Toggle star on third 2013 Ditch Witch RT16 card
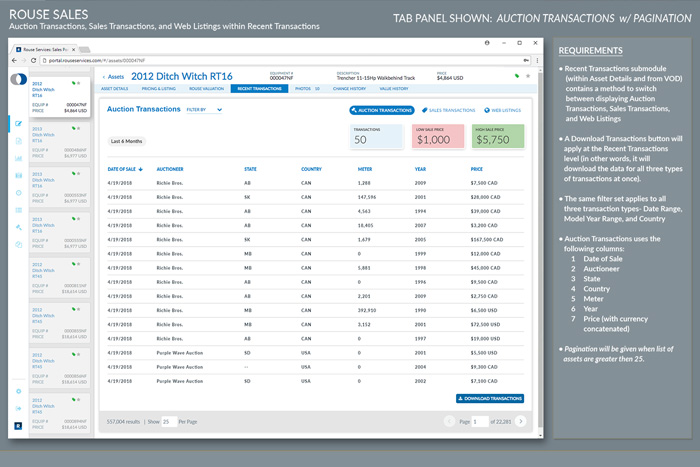 pos(79,219)
